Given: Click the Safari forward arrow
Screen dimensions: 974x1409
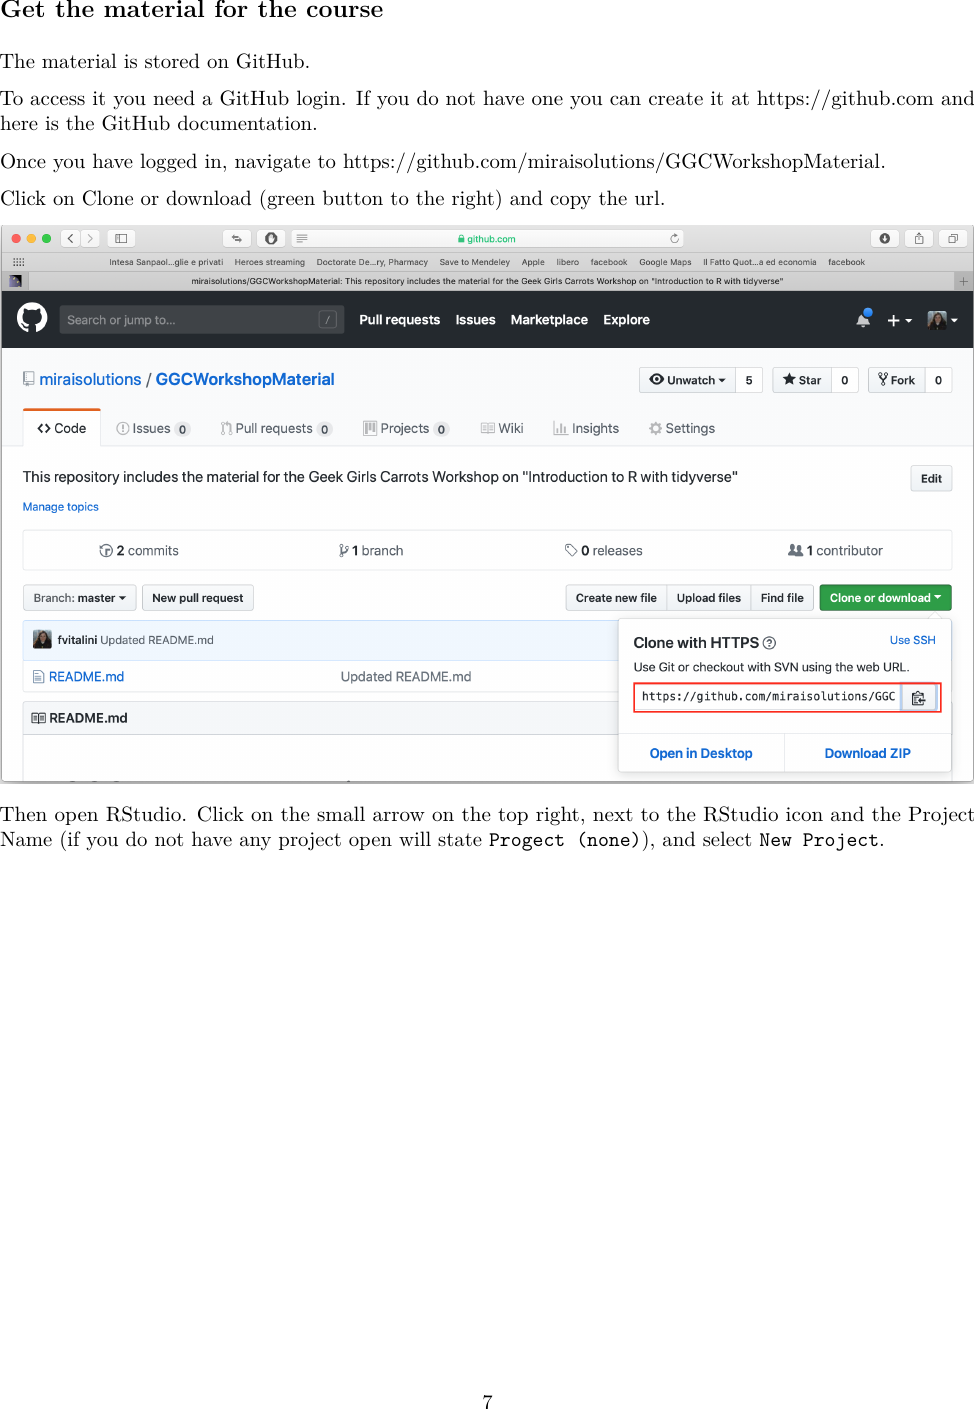Looking at the screenshot, I should coord(90,238).
